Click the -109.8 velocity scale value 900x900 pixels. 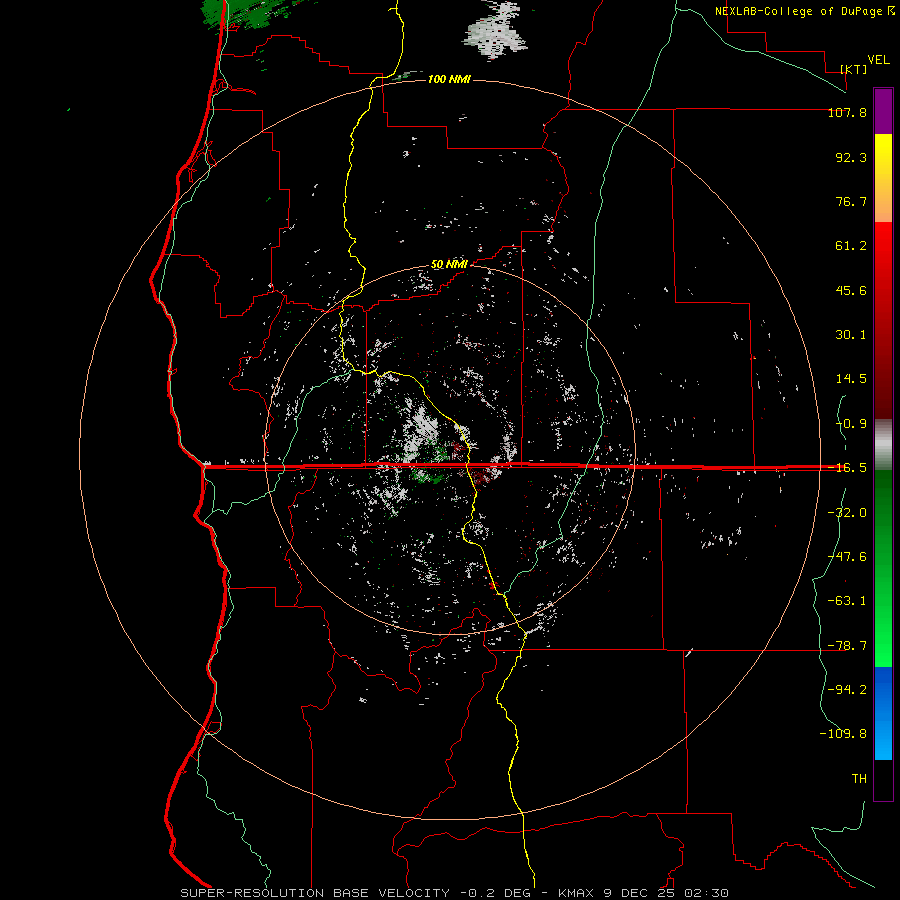pyautogui.click(x=843, y=734)
